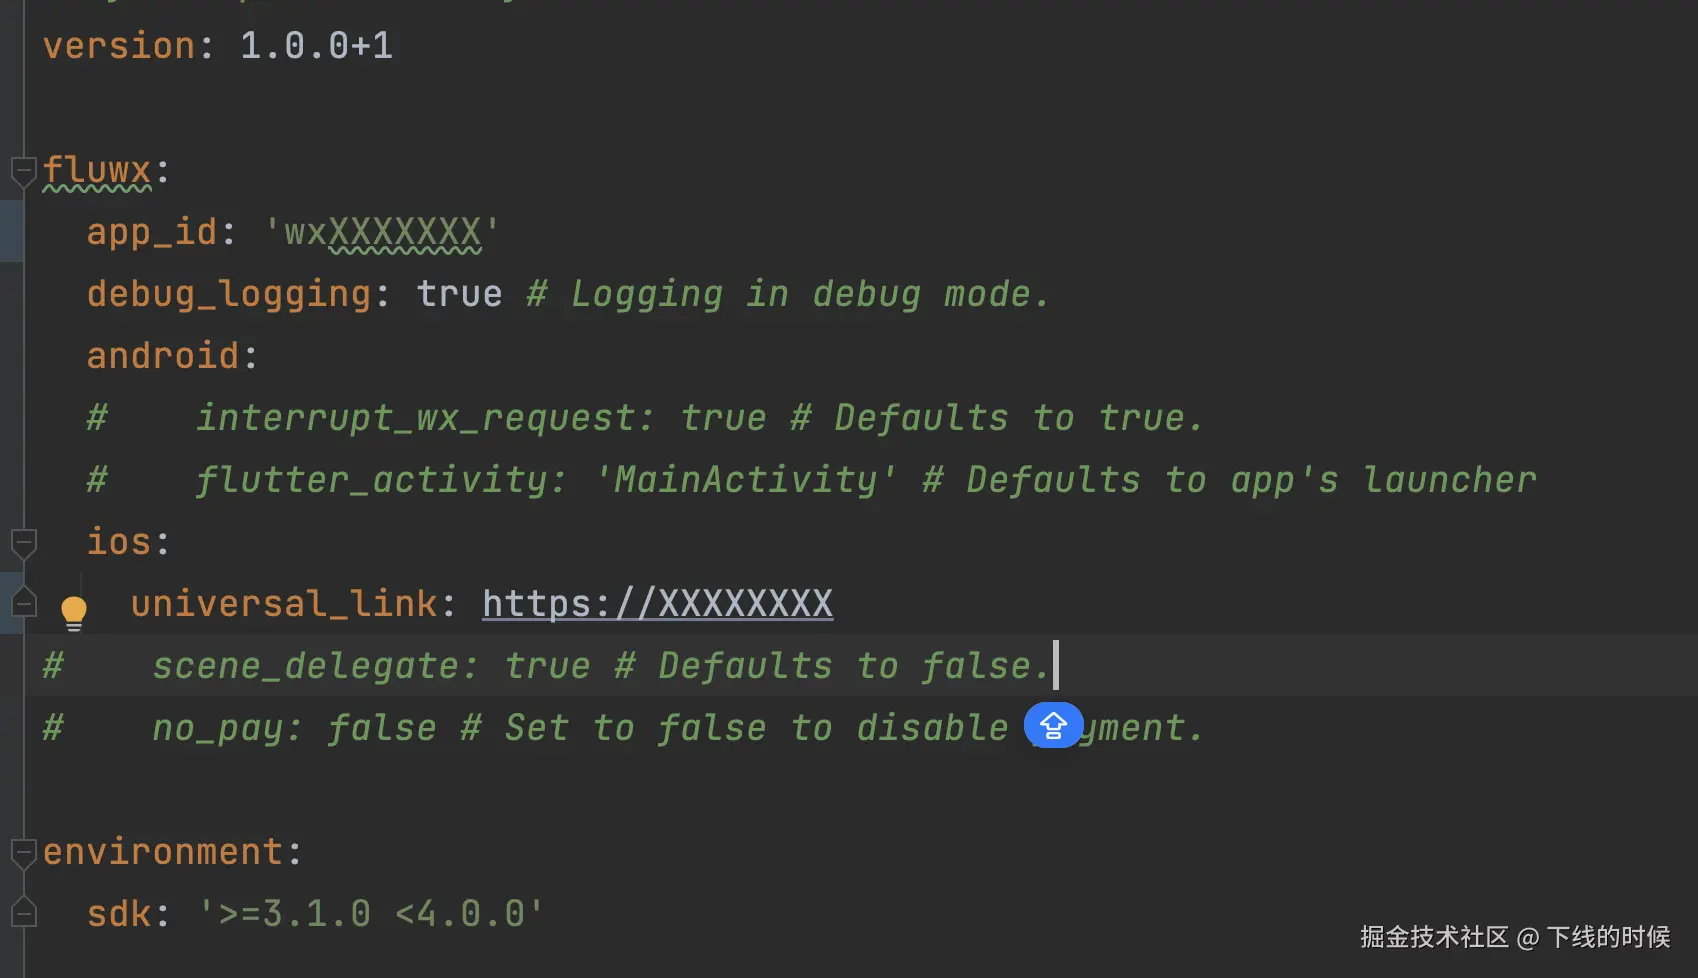Click the commented flutter_activity MainActivity text

click(x=744, y=480)
